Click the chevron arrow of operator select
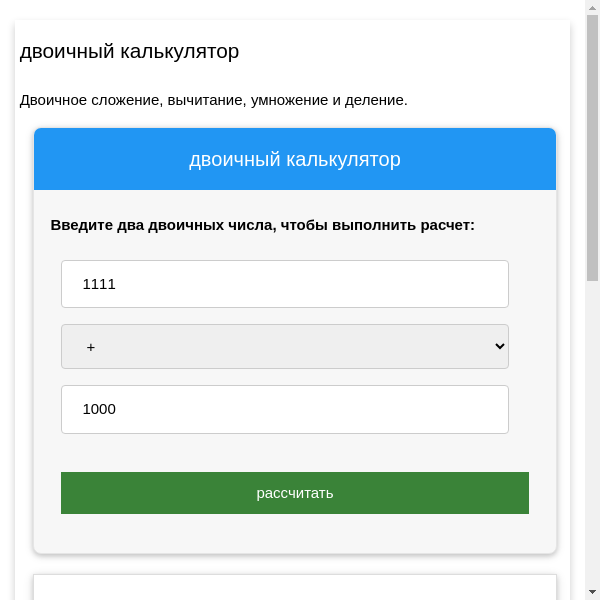The width and height of the screenshot is (600, 600). [x=500, y=346]
